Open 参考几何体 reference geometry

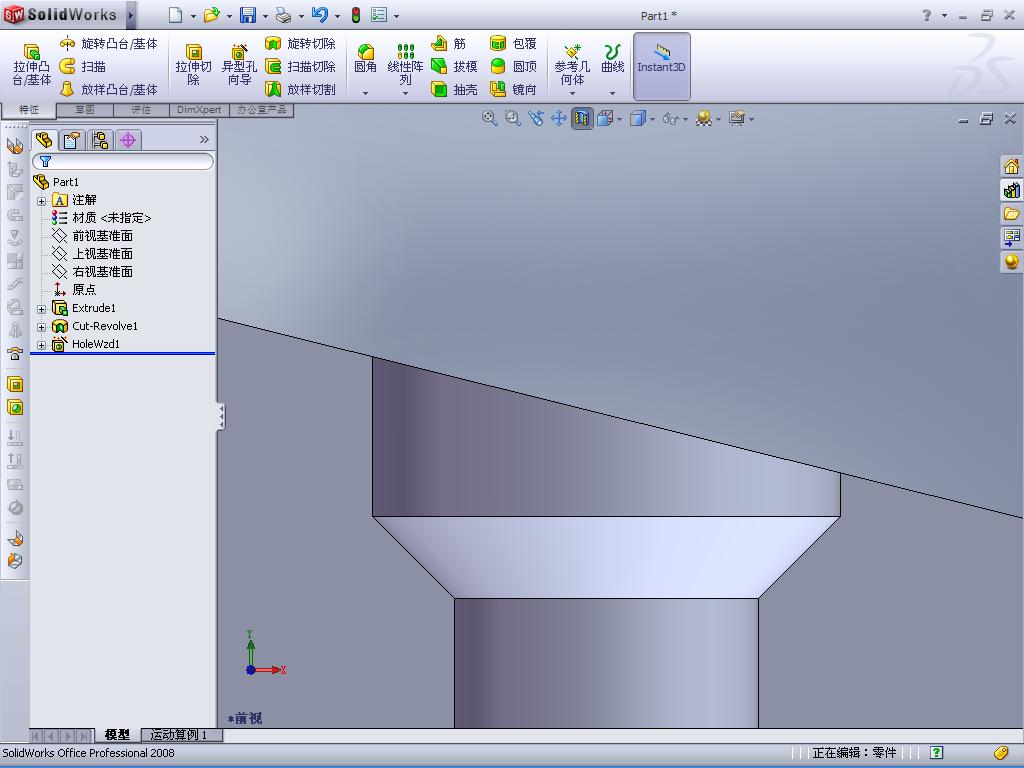tap(572, 65)
